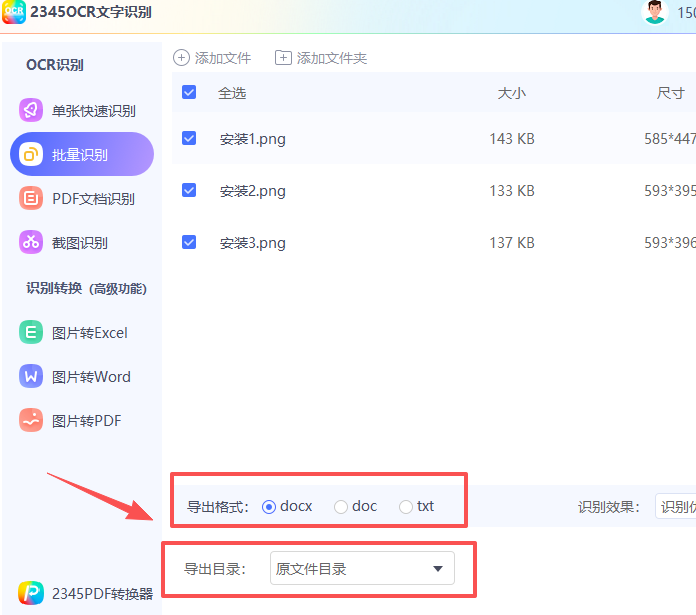Uncheck the 安装3.png file checkbox
The image size is (696, 615).
[x=189, y=242]
